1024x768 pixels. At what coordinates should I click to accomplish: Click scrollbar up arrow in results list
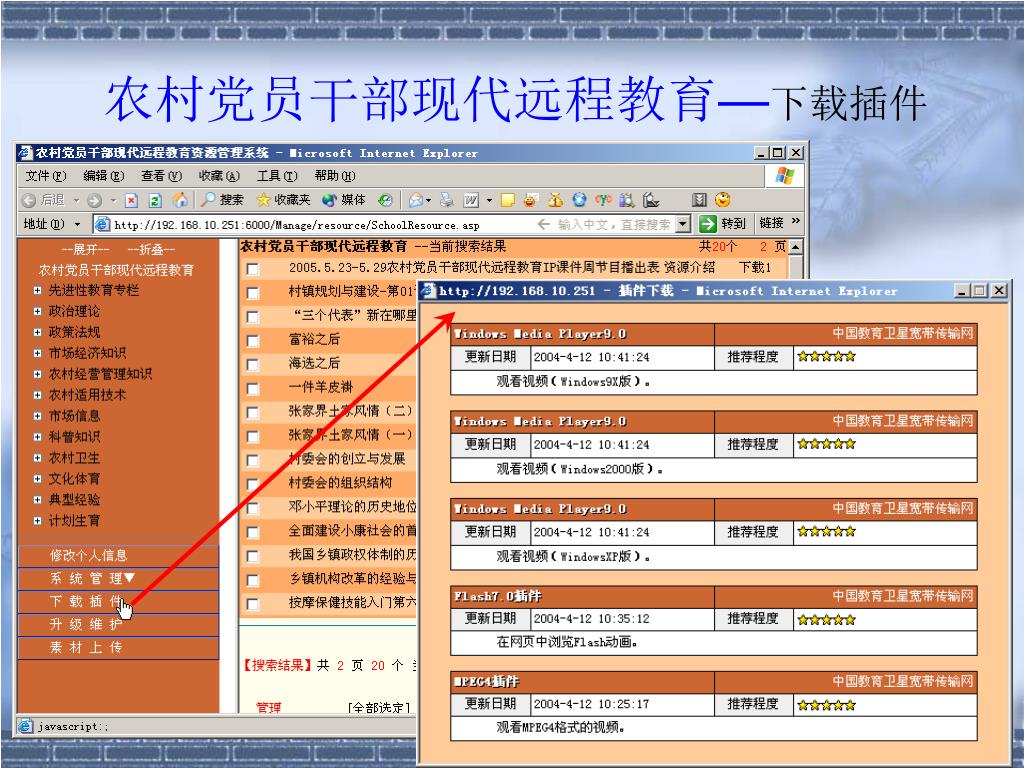(x=795, y=247)
